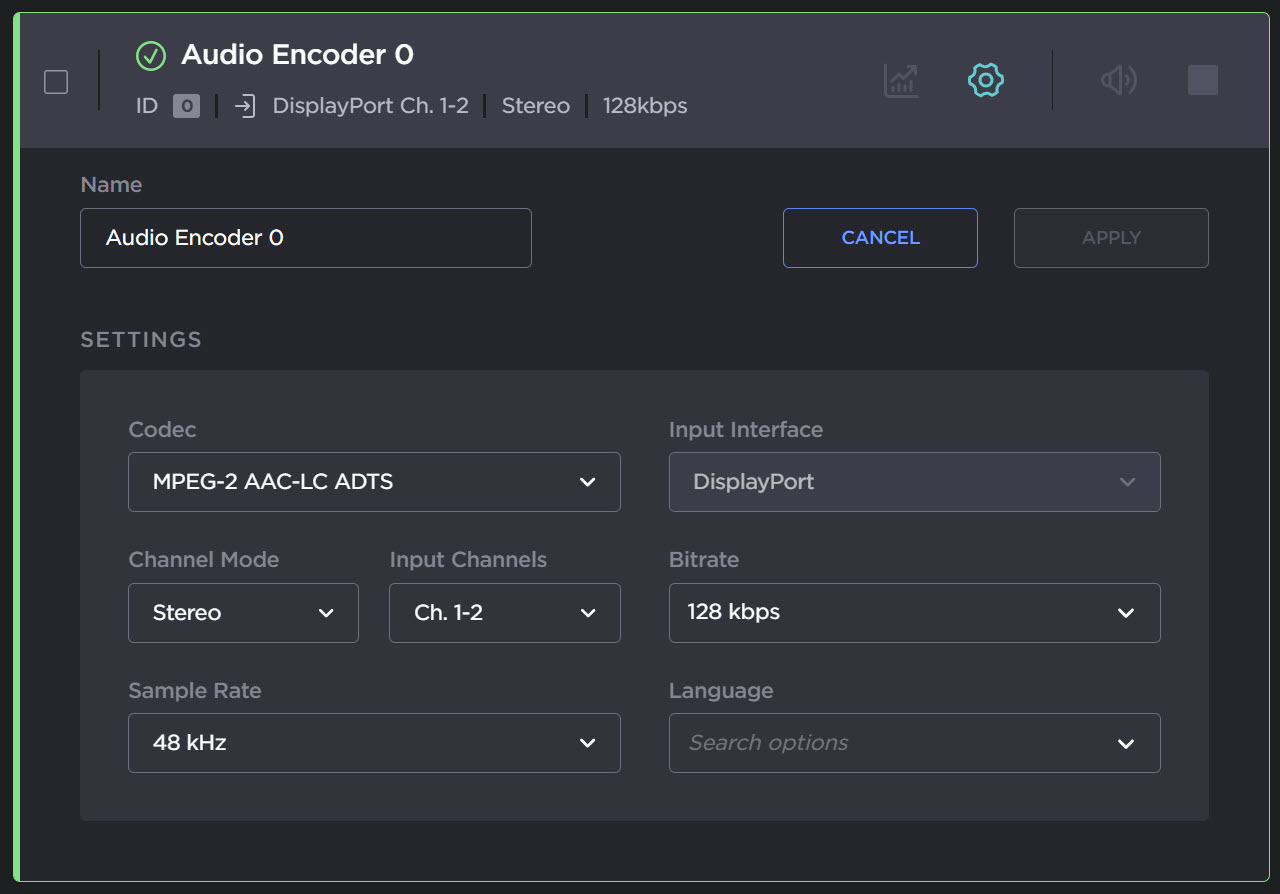Click the CANCEL button
1280x894 pixels.
[x=880, y=238]
